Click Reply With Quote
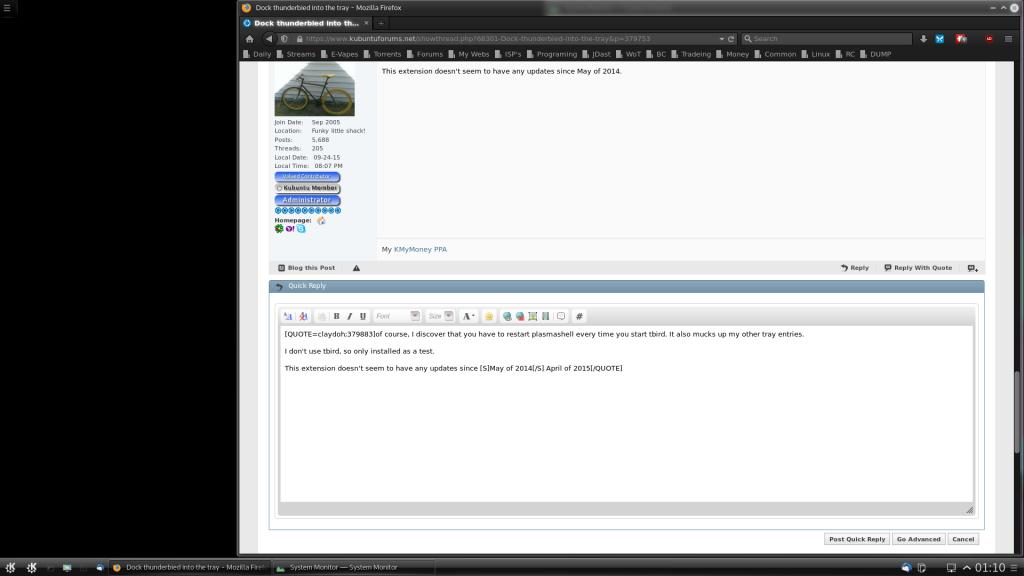The height and width of the screenshot is (576, 1024). pos(918,268)
